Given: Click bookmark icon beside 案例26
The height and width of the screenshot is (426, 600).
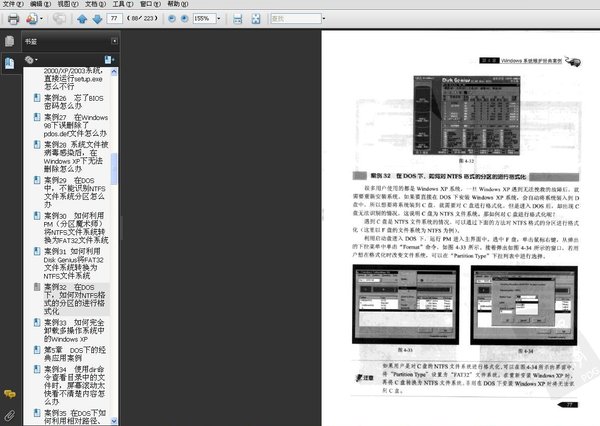Looking at the screenshot, I should [x=37, y=98].
